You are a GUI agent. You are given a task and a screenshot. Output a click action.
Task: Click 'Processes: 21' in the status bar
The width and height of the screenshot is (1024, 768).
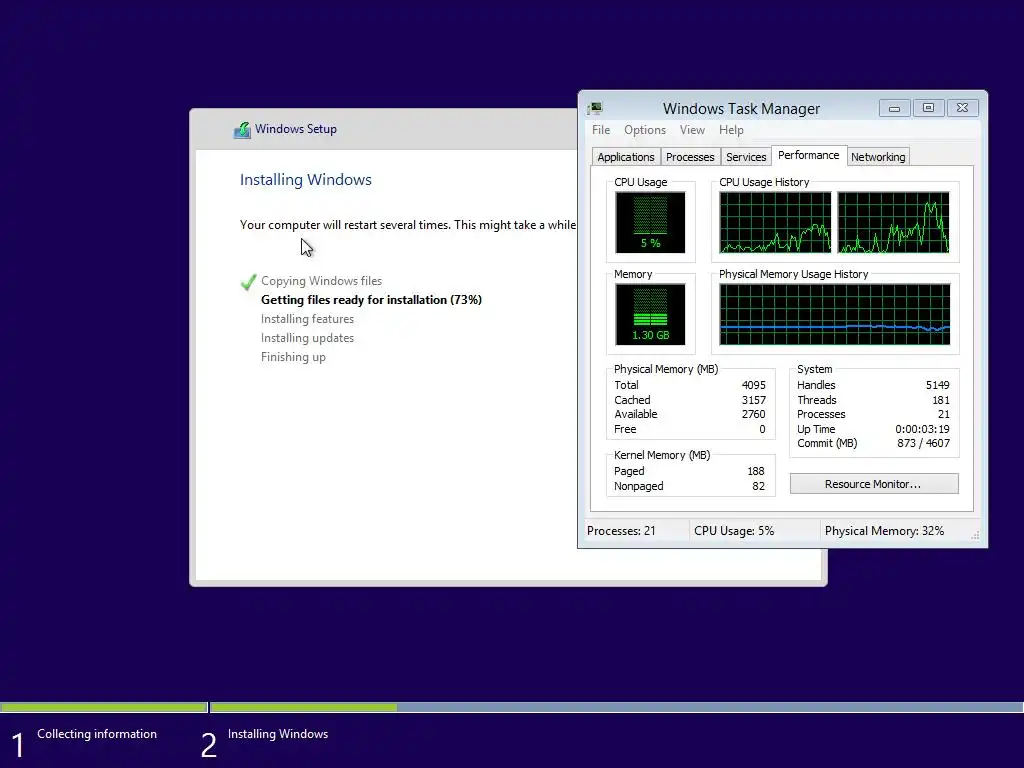621,531
